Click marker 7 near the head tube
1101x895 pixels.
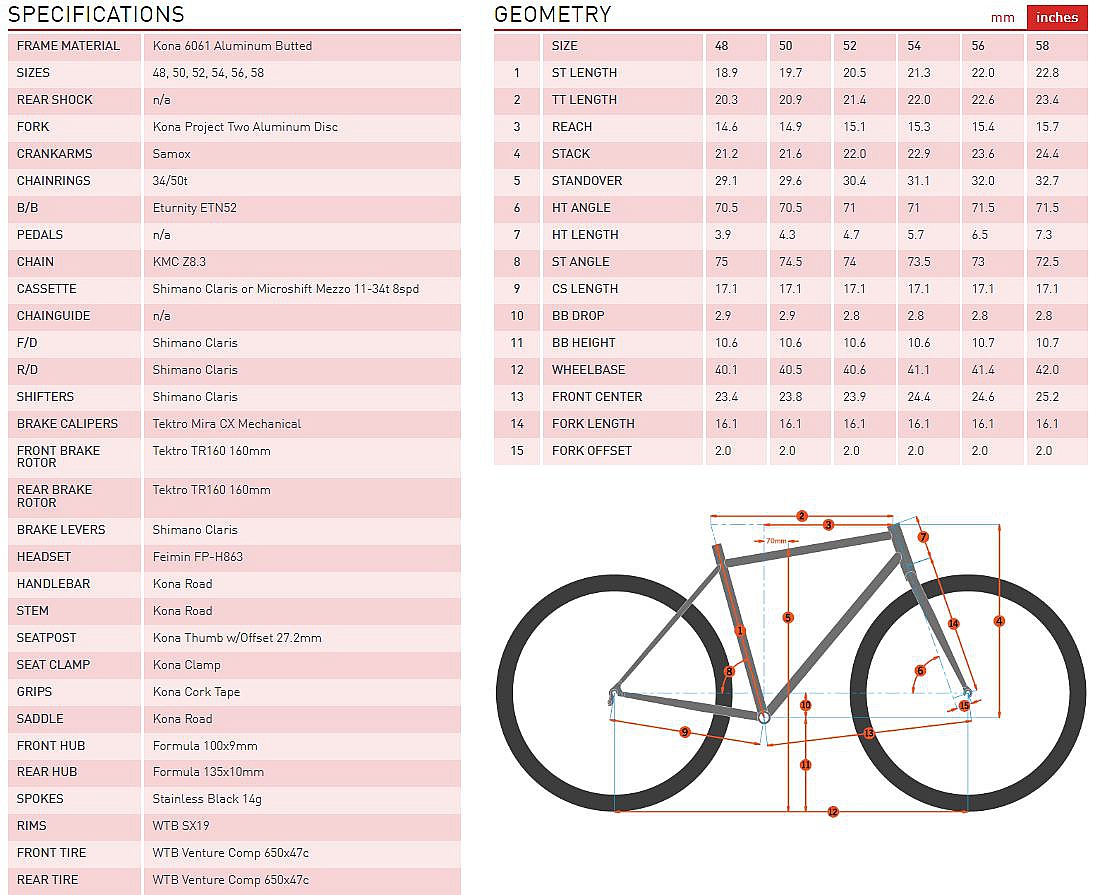pos(923,537)
